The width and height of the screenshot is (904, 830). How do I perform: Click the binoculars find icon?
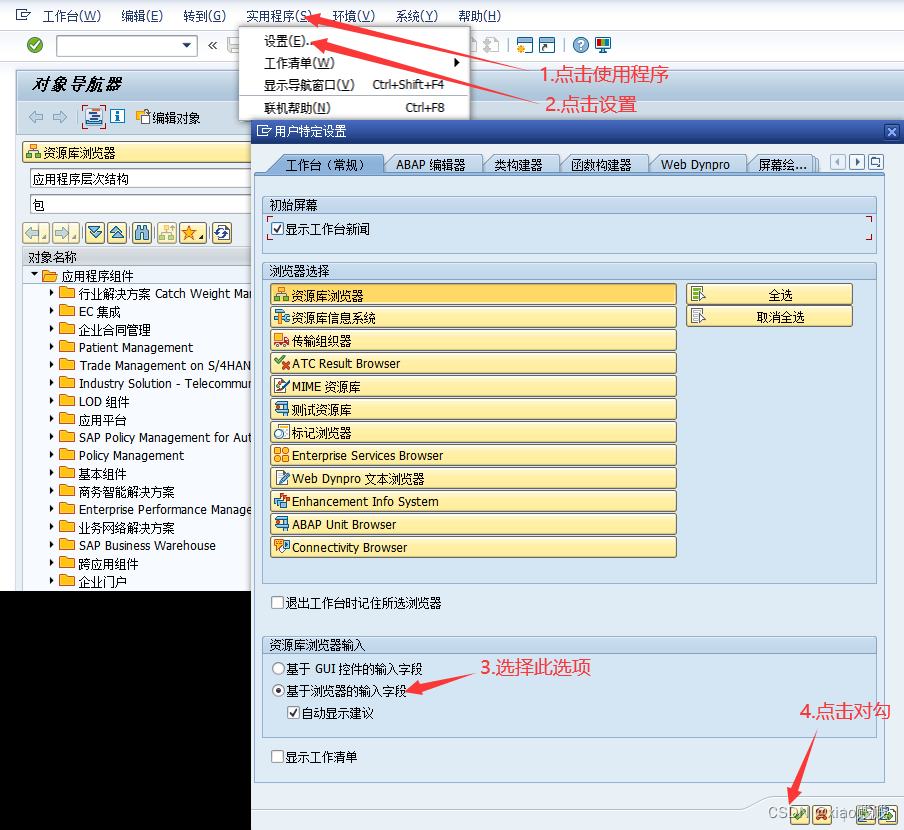coord(142,233)
